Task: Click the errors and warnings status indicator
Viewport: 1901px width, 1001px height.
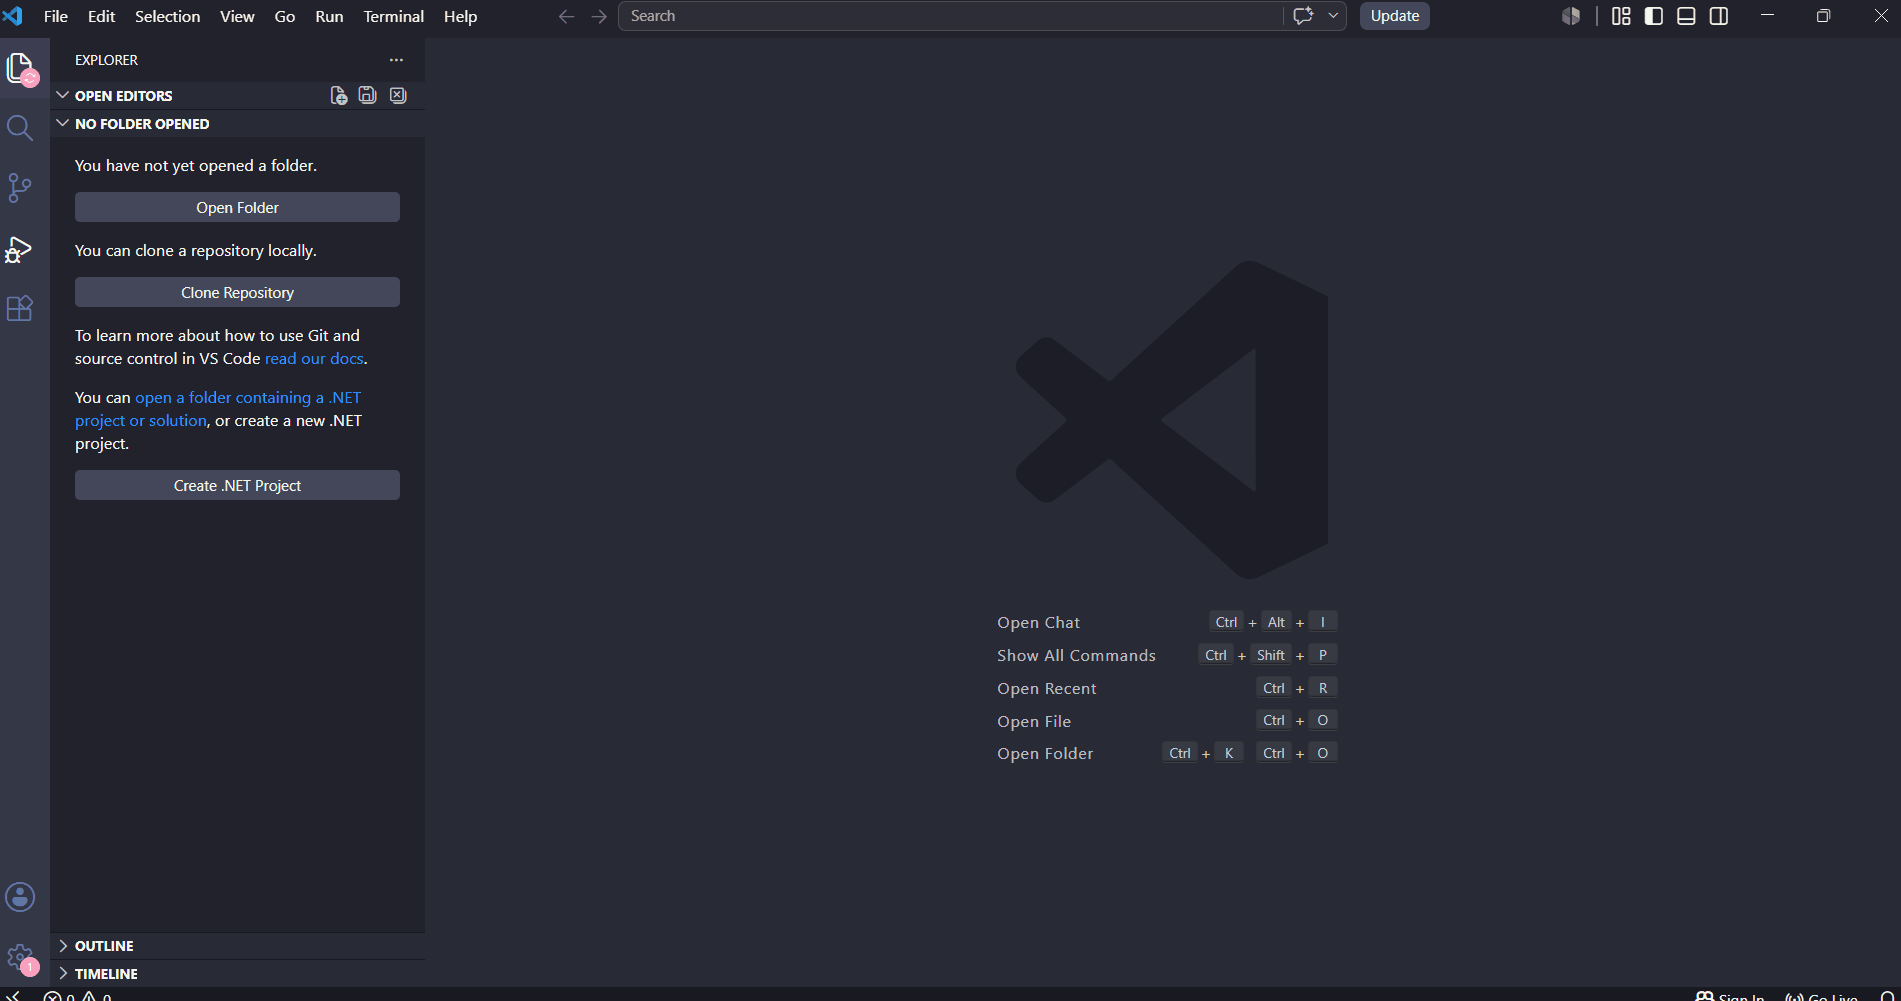Action: click(78, 996)
